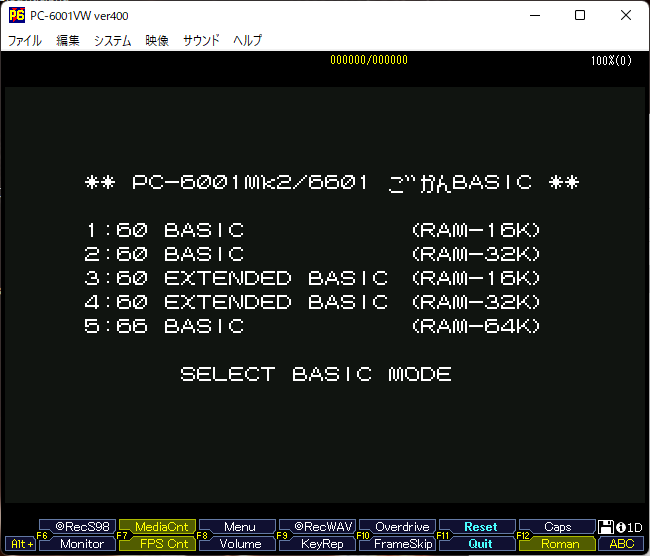Image resolution: width=650 pixels, height=556 pixels.
Task: Click '4:60 EXTENDED BASIC (RAM-32K)' line
Action: pyautogui.click(x=312, y=302)
